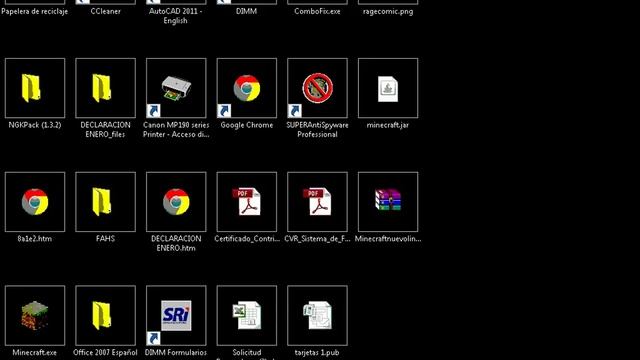Launch the Minecraft.exe grass block icon

pos(35,316)
